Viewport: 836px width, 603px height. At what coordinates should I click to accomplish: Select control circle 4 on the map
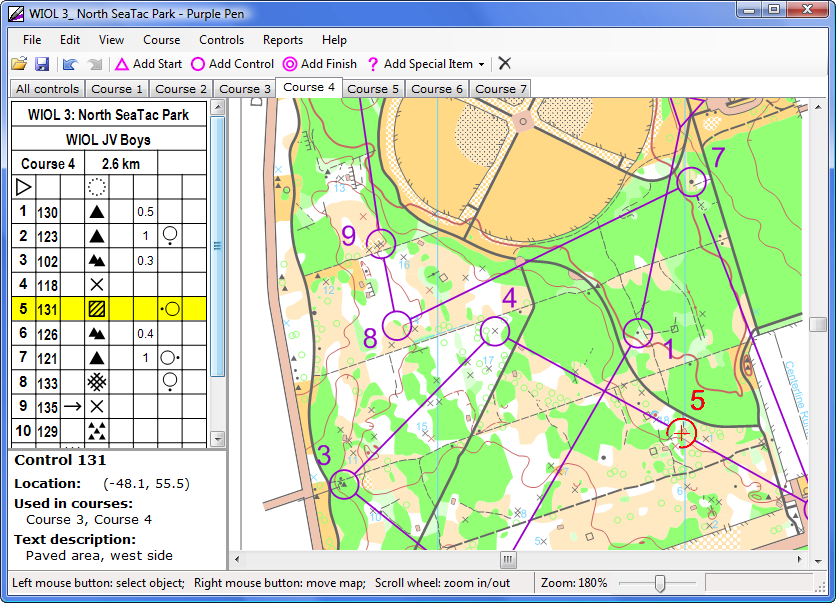(495, 331)
